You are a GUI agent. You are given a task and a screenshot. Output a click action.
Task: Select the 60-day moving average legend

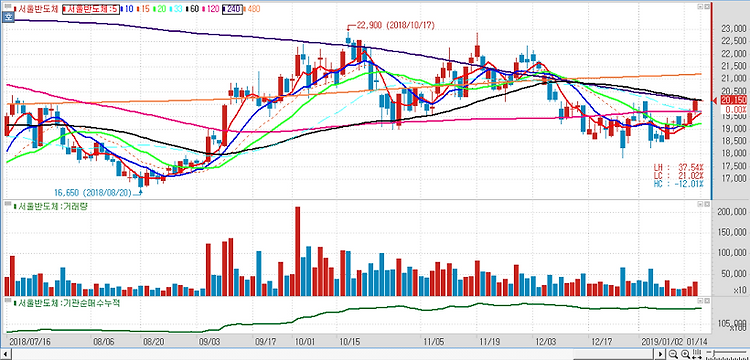(x=192, y=9)
